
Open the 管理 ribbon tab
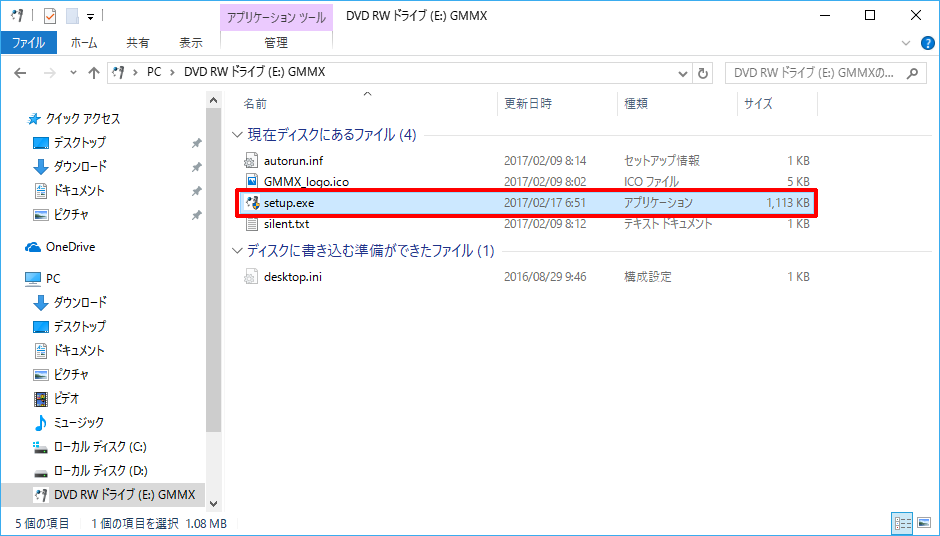tap(276, 43)
